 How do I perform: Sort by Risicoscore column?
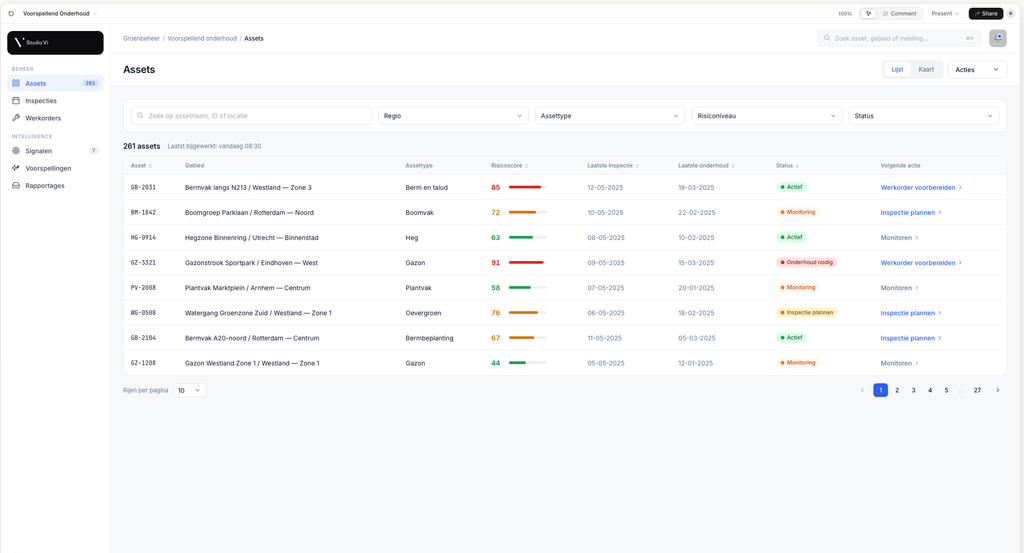click(x=509, y=166)
